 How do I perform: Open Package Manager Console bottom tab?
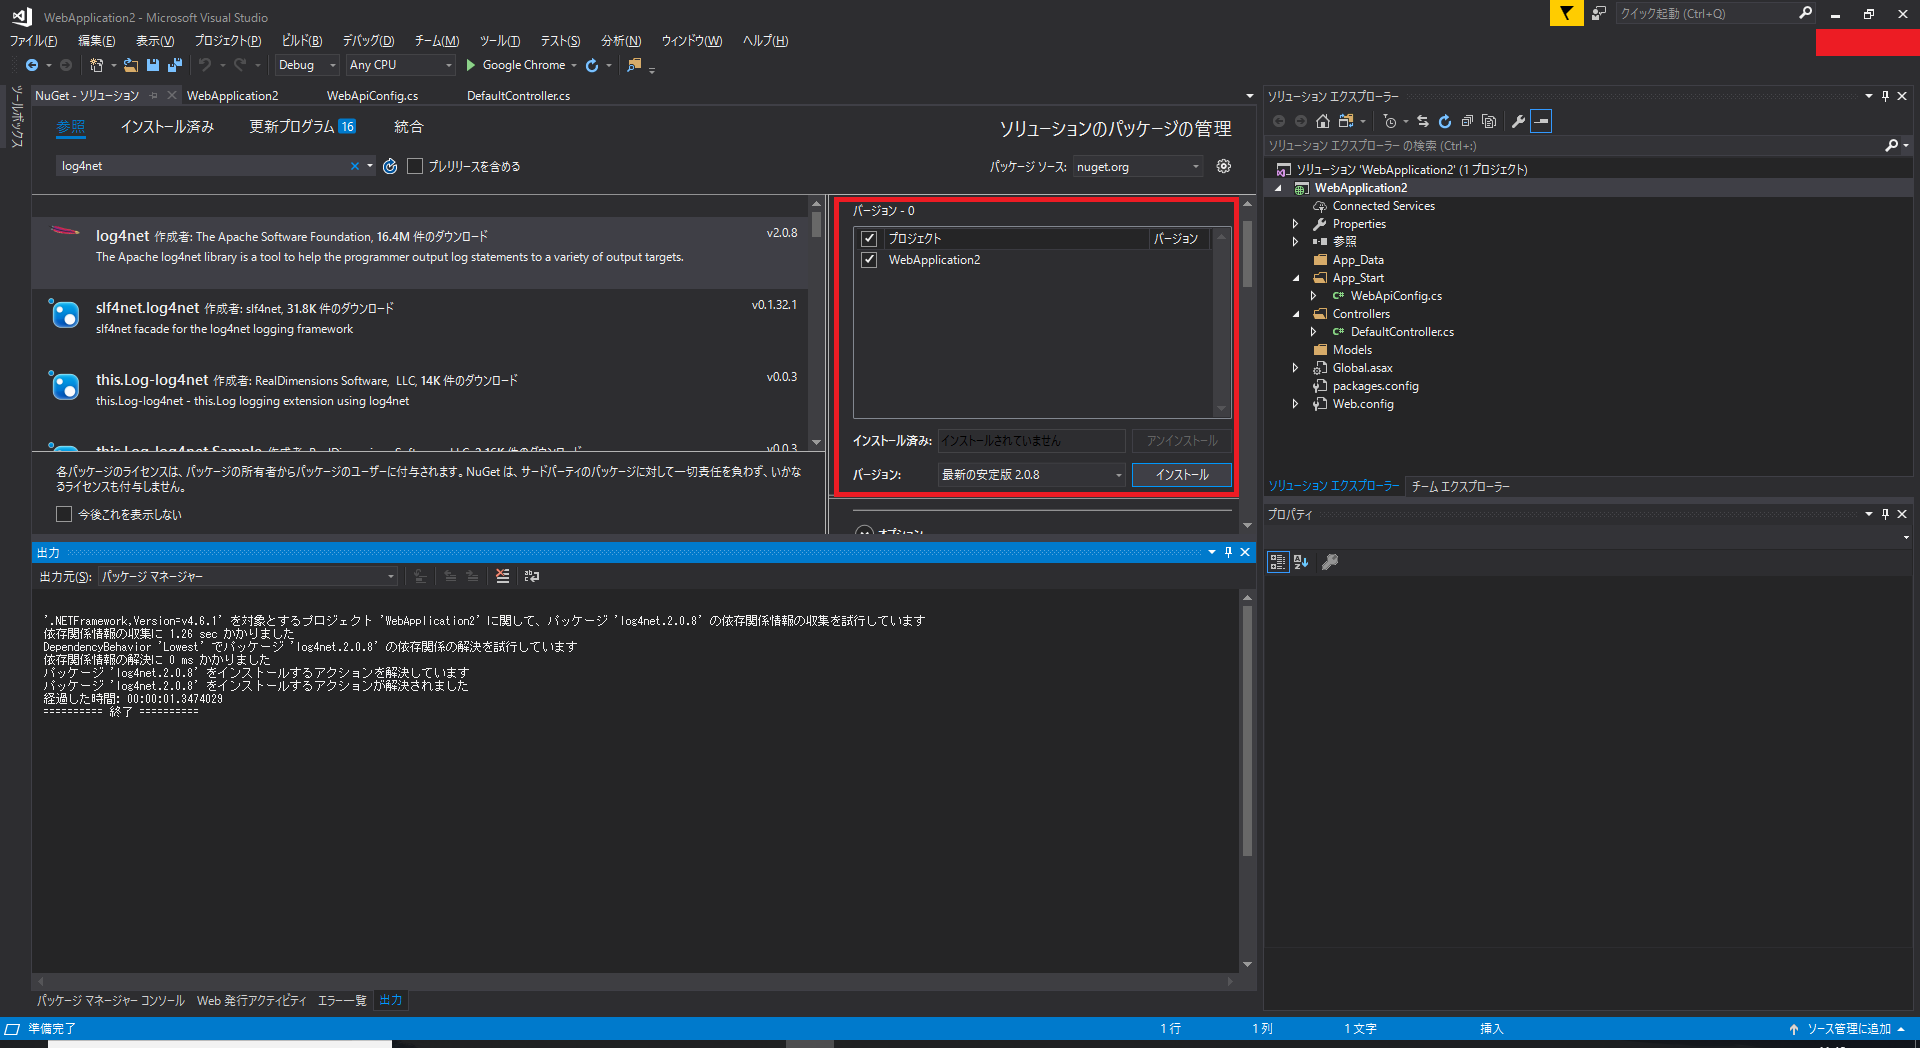111,1000
